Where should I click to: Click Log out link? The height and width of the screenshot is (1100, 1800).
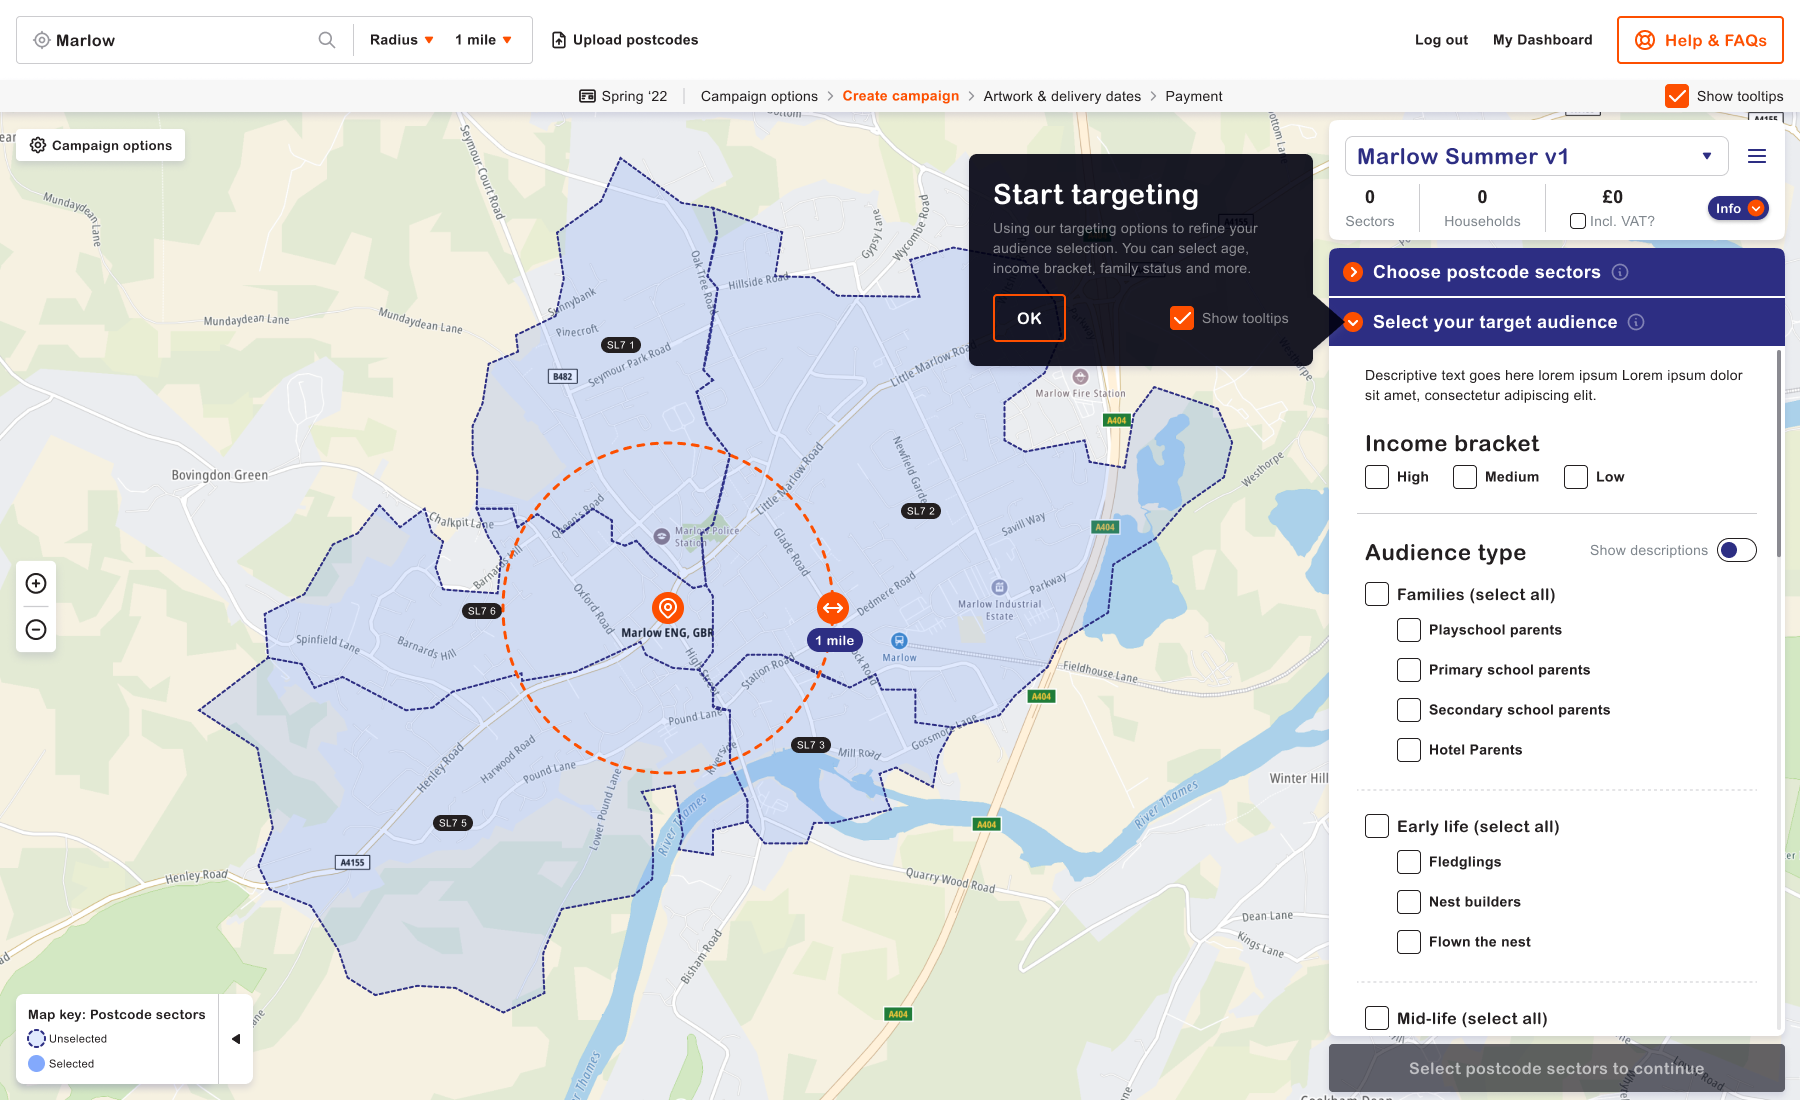(1441, 40)
